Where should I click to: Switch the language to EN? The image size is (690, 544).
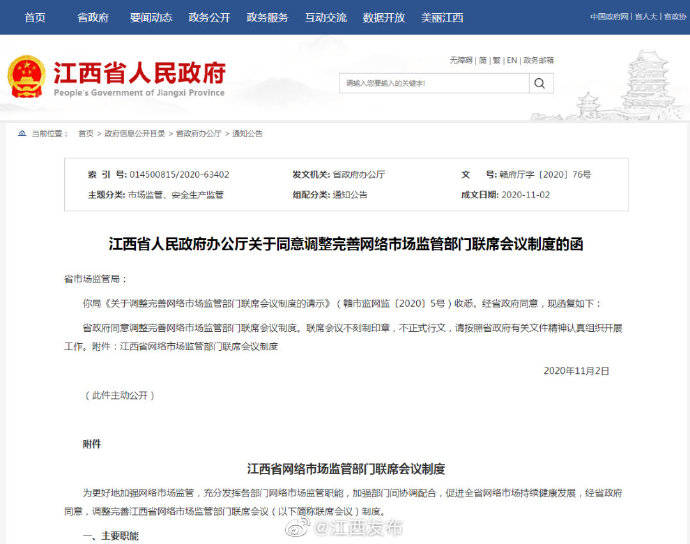[x=512, y=60]
